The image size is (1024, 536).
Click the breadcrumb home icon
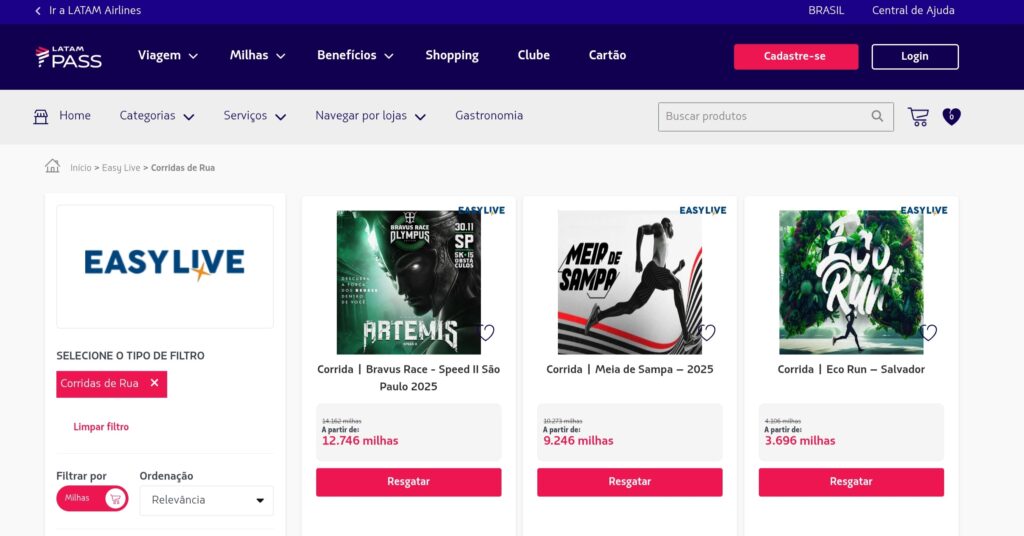point(53,166)
